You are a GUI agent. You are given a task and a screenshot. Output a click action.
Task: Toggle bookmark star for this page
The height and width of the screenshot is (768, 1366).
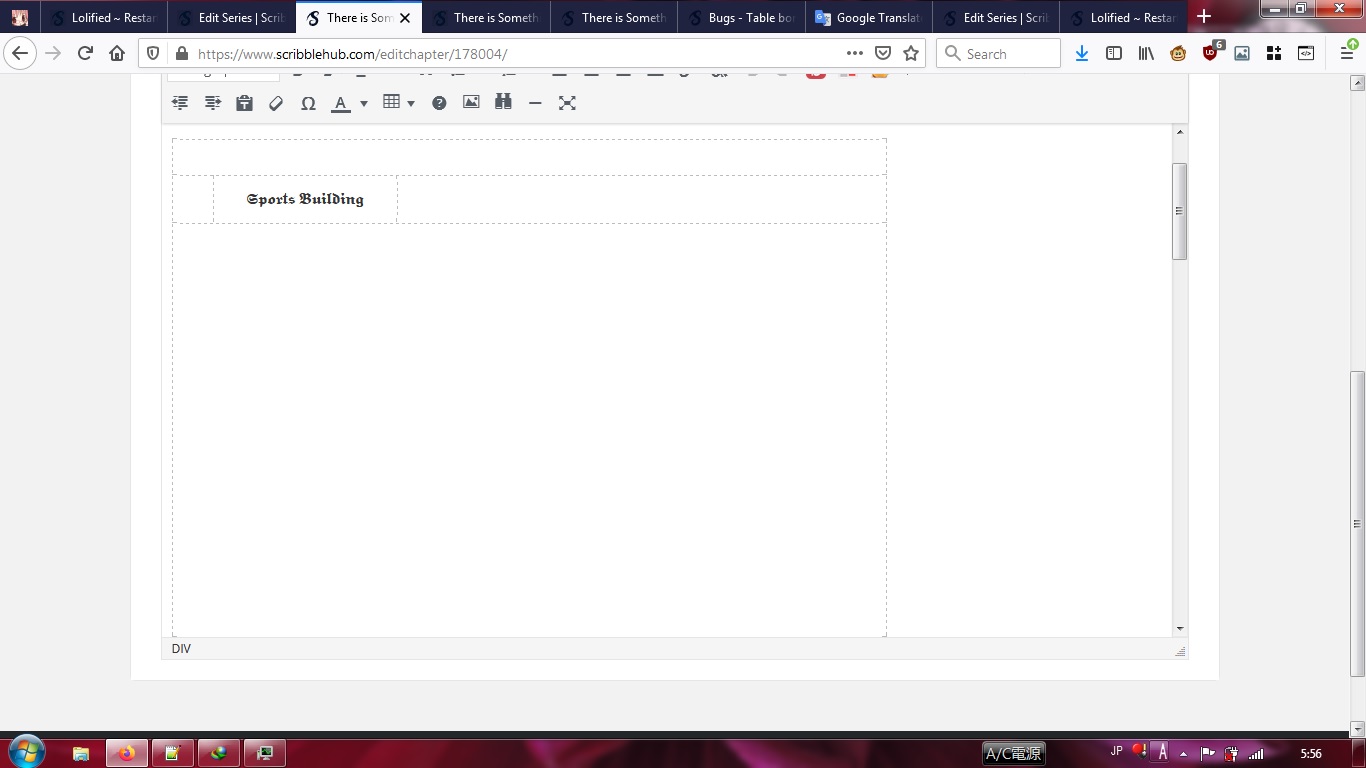click(x=910, y=54)
